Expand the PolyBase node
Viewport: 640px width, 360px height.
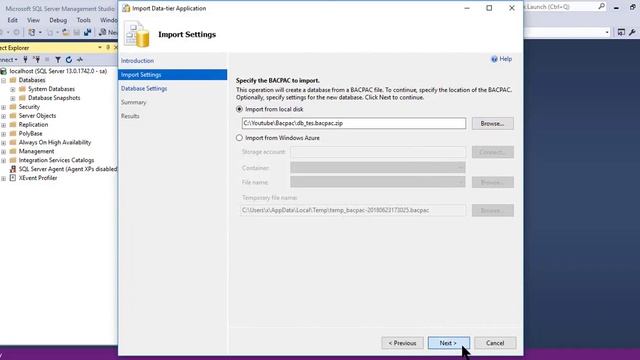4,134
